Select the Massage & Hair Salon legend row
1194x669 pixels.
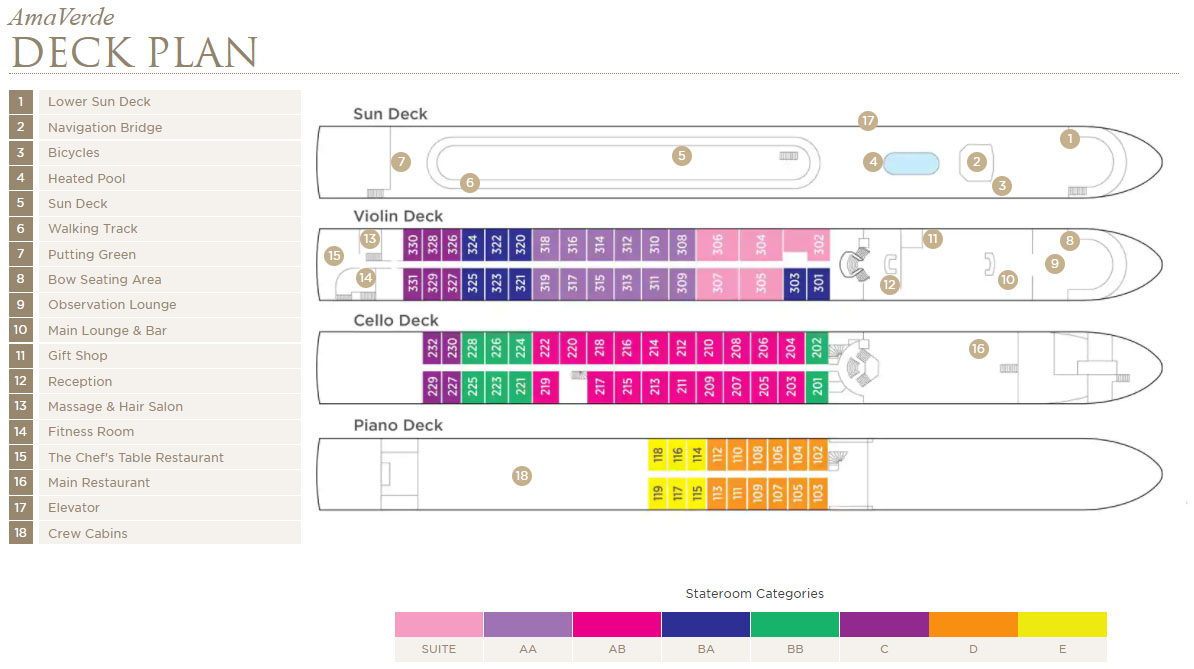tap(155, 406)
